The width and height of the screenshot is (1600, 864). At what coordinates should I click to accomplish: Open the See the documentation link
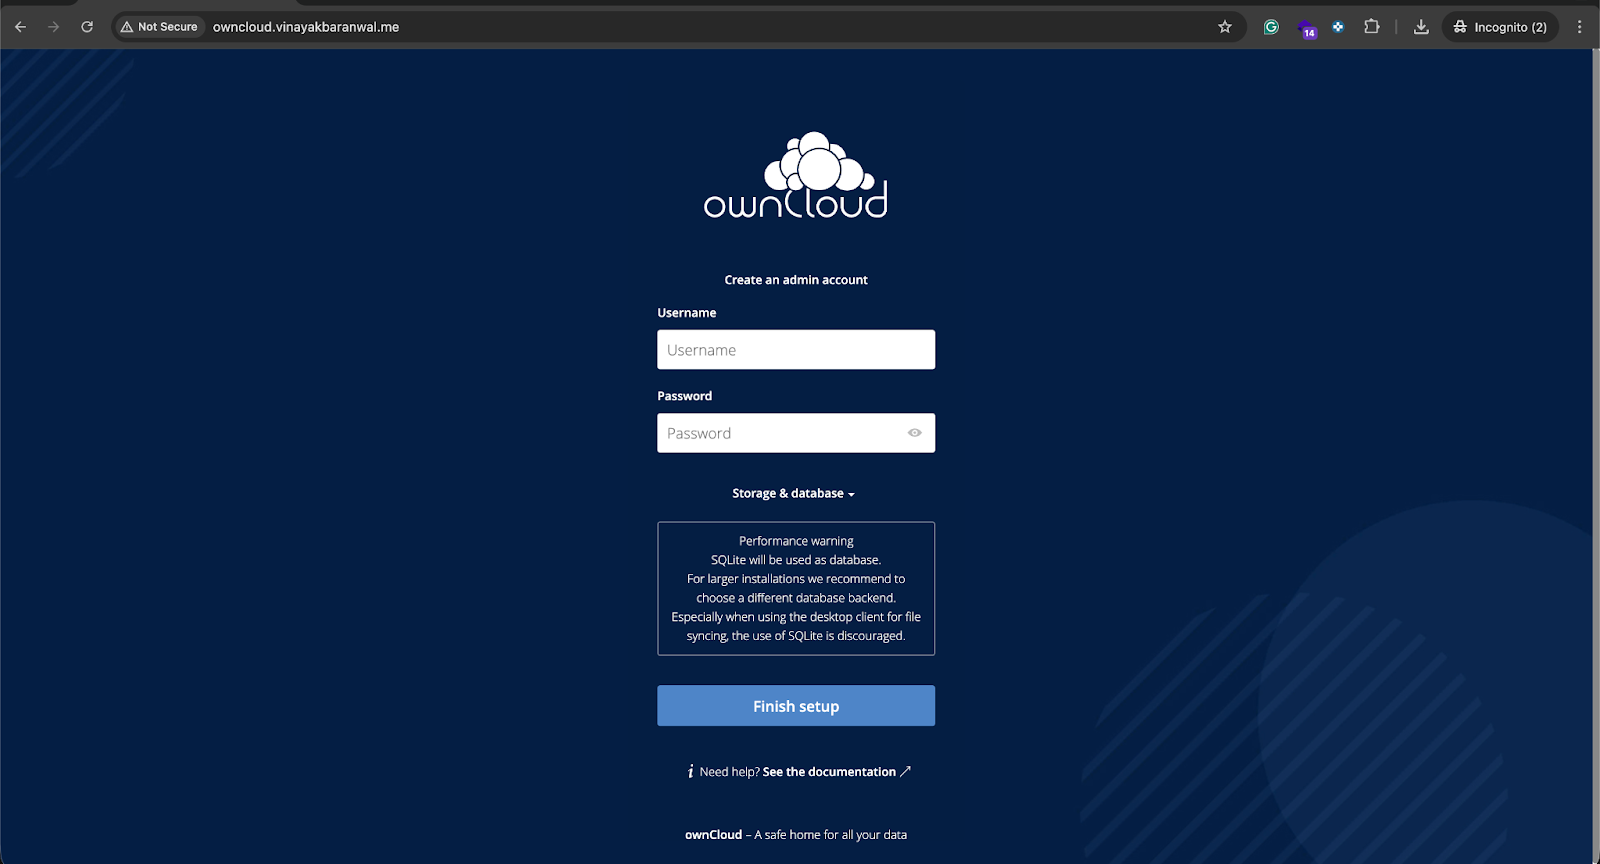836,772
